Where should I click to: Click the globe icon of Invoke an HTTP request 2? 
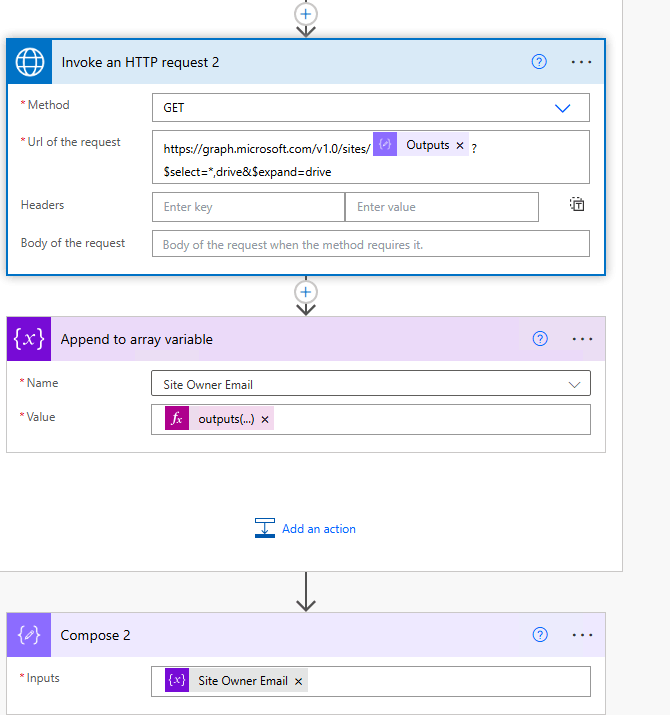[30, 62]
